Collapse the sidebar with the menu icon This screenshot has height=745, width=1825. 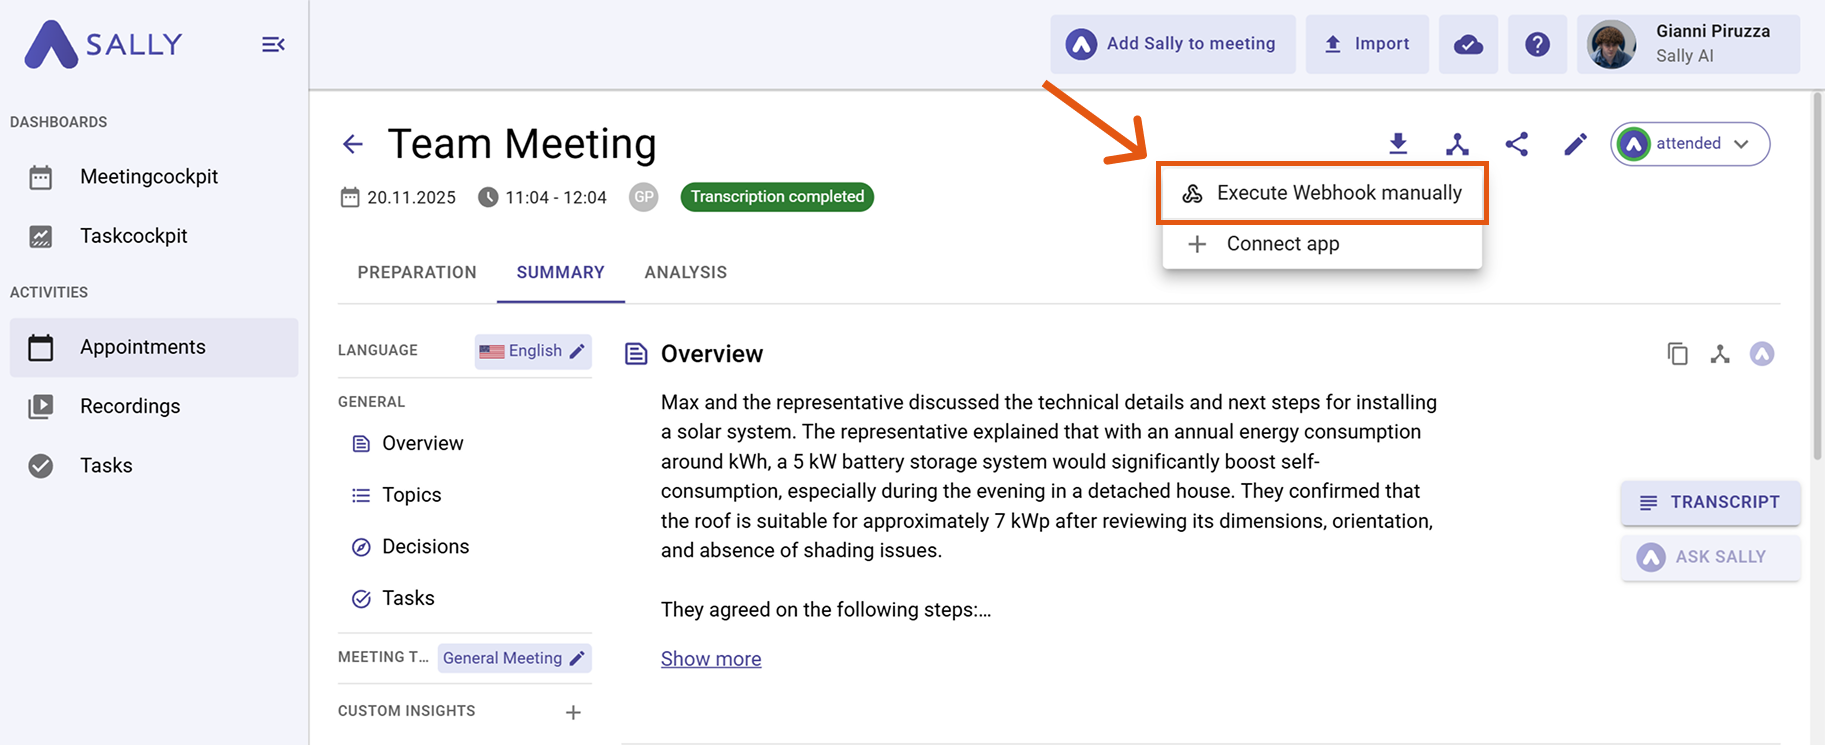click(x=273, y=44)
